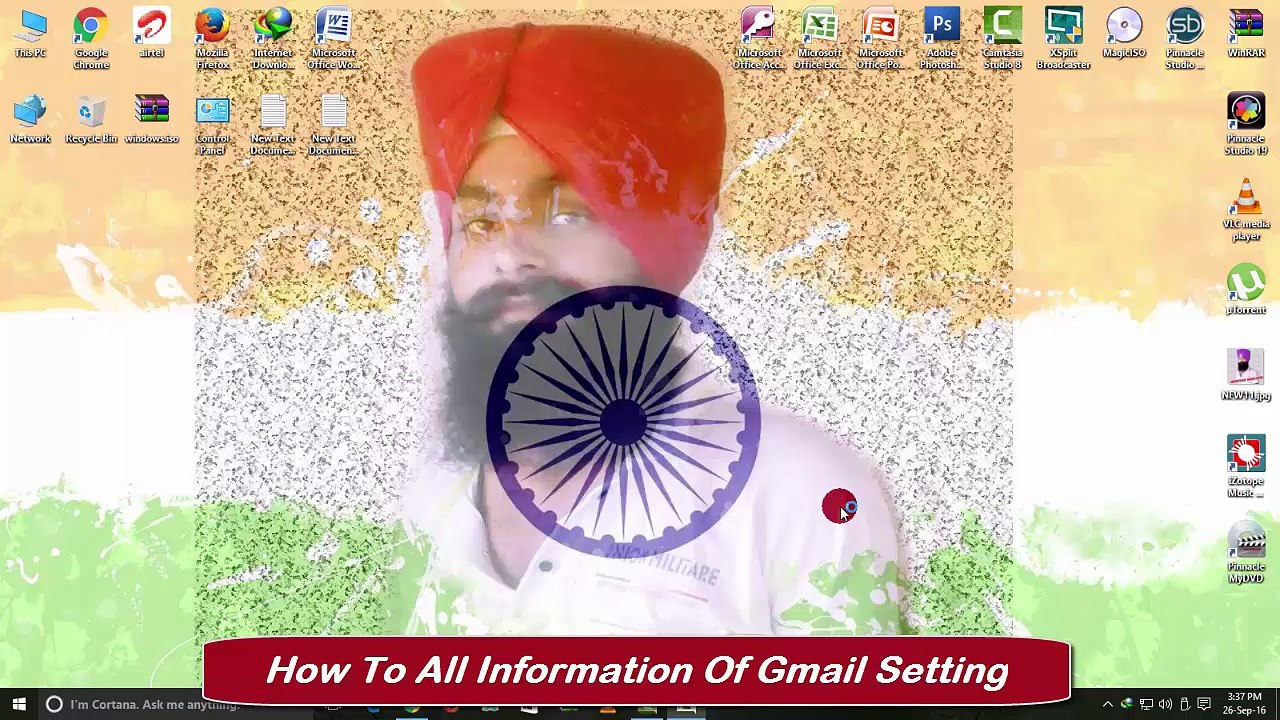Viewport: 1280px width, 720px height.
Task: Open the Action Center notifications
Action: coord(1204,704)
